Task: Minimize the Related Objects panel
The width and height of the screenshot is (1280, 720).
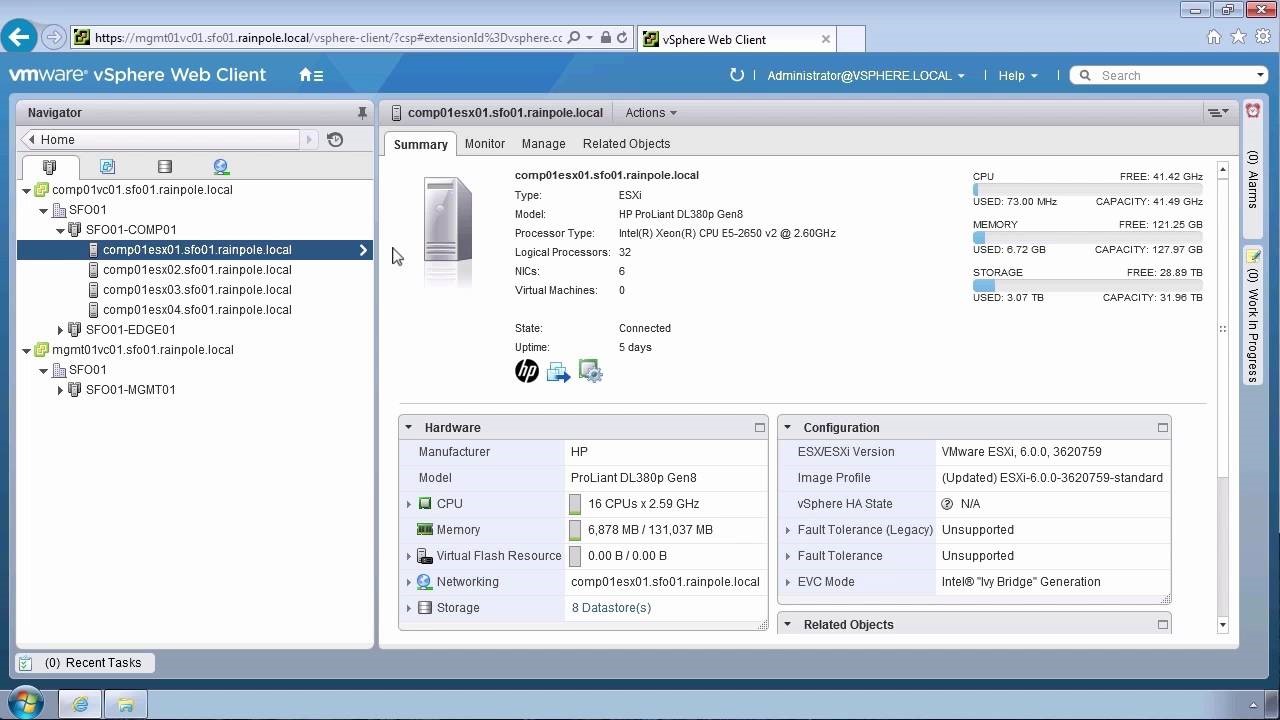Action: pos(1162,625)
